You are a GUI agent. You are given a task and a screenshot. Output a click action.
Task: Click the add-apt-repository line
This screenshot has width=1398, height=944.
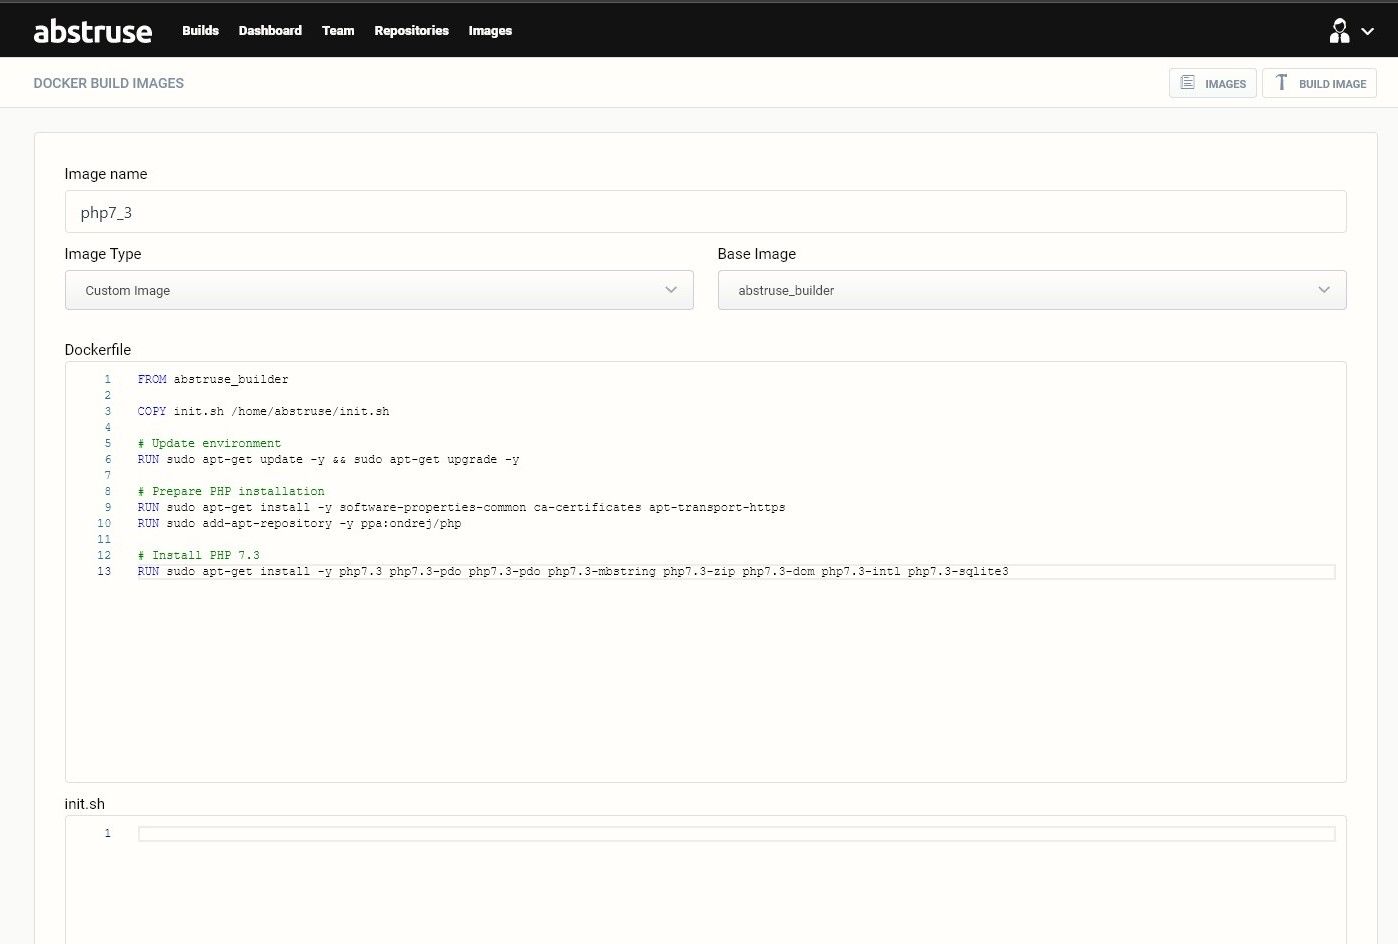click(x=299, y=524)
